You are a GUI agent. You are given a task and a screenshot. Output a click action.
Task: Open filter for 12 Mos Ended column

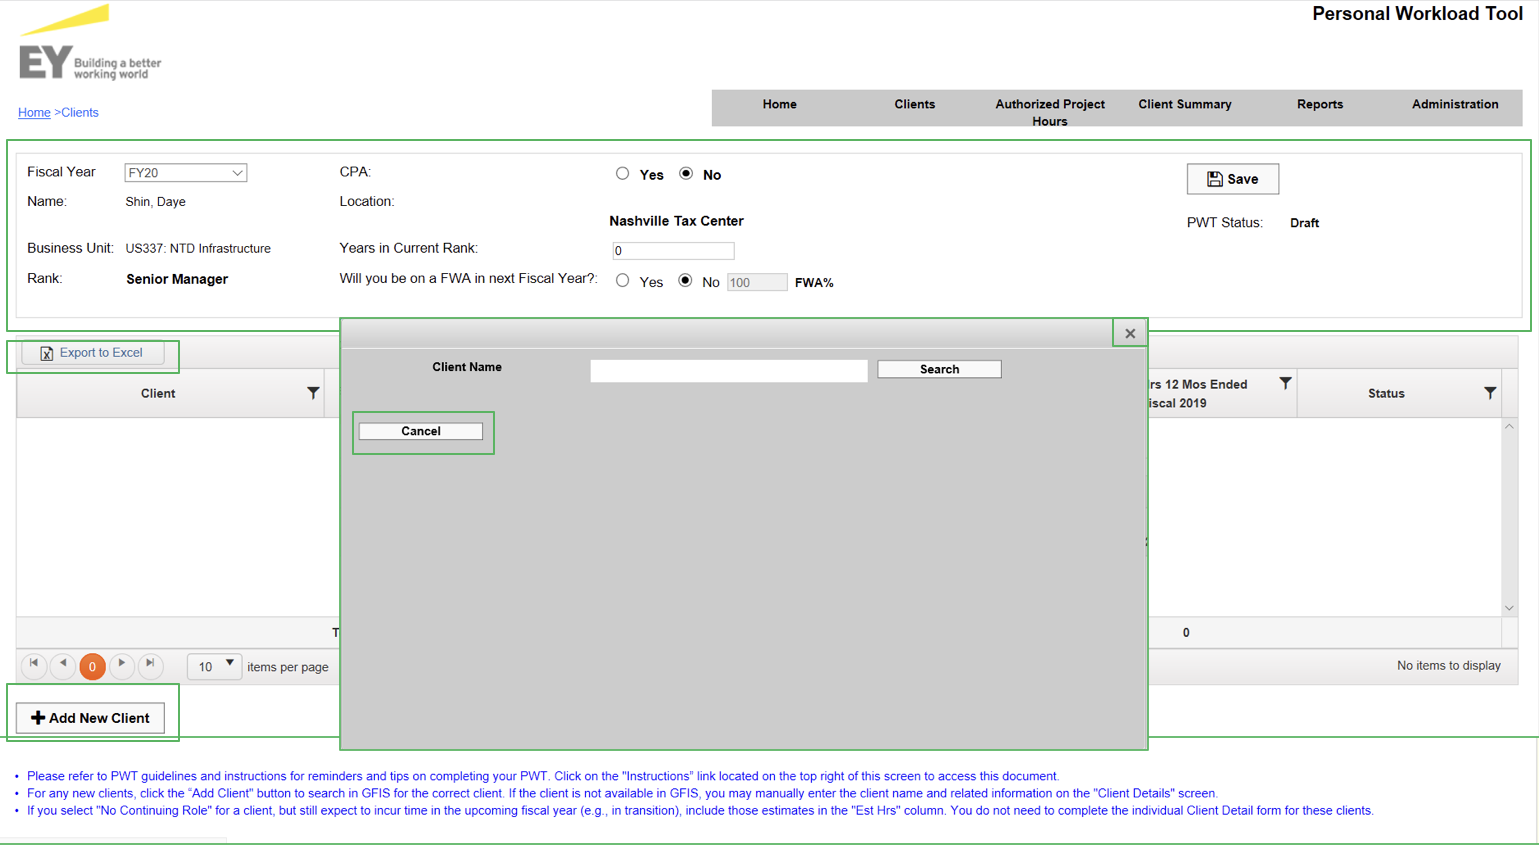(x=1285, y=383)
